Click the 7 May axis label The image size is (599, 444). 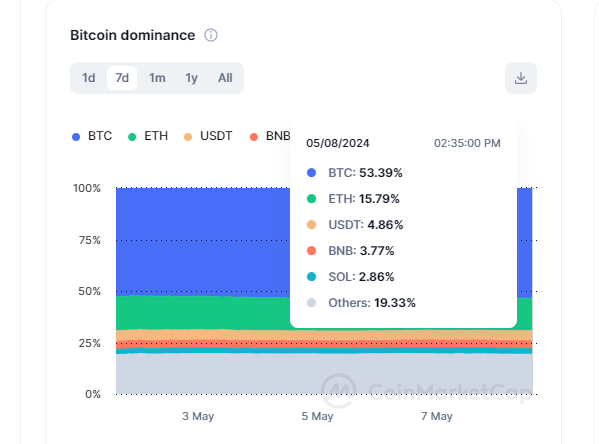[x=437, y=416]
